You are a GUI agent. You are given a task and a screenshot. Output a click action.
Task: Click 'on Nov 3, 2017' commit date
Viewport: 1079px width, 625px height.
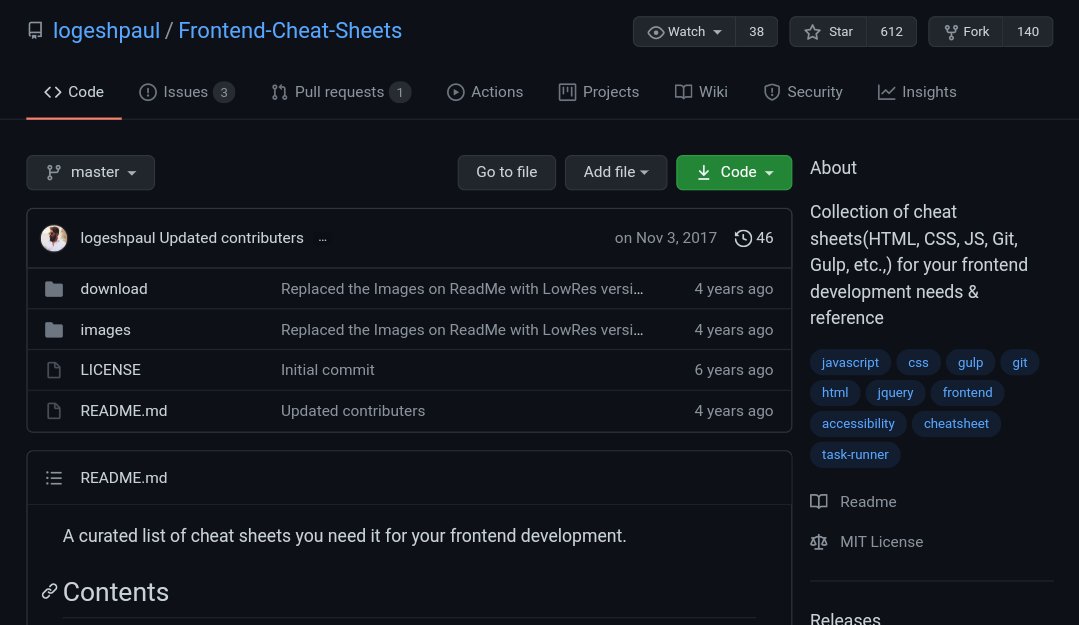pyautogui.click(x=665, y=238)
